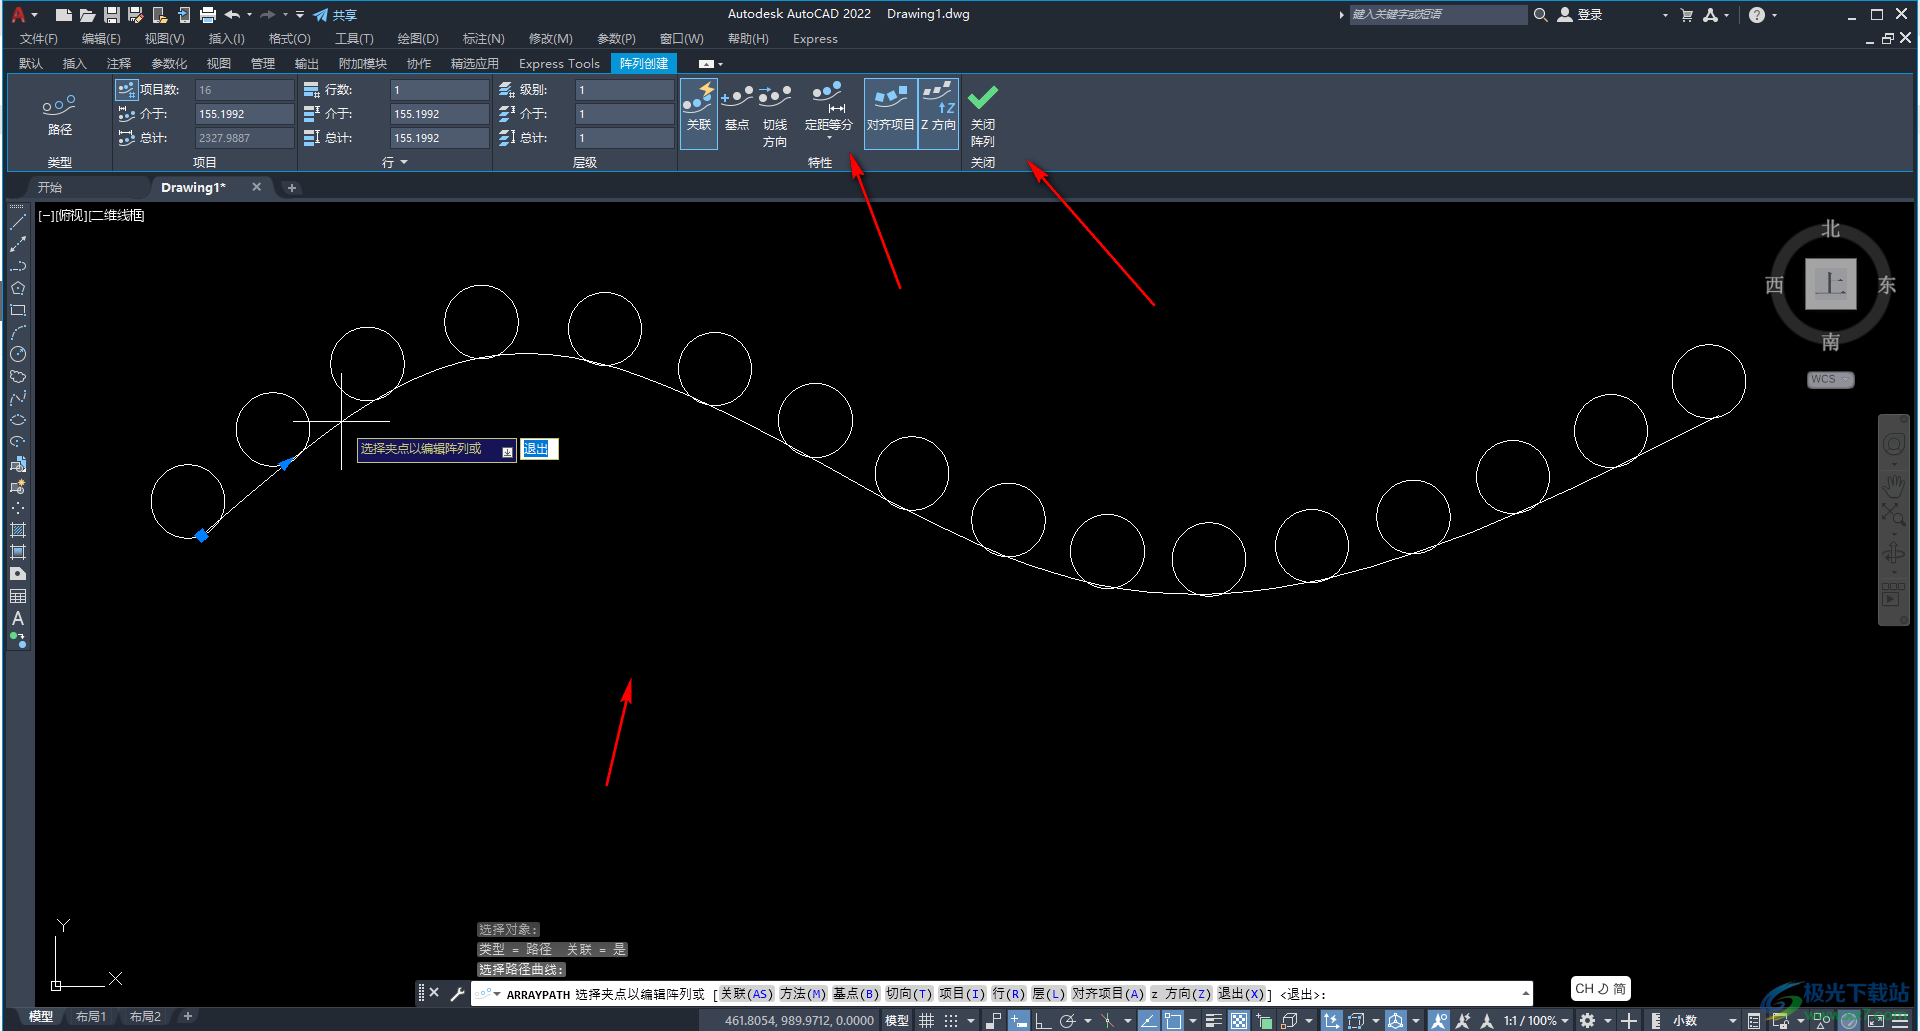Click the ViewCube Top (上) face

pos(1830,284)
